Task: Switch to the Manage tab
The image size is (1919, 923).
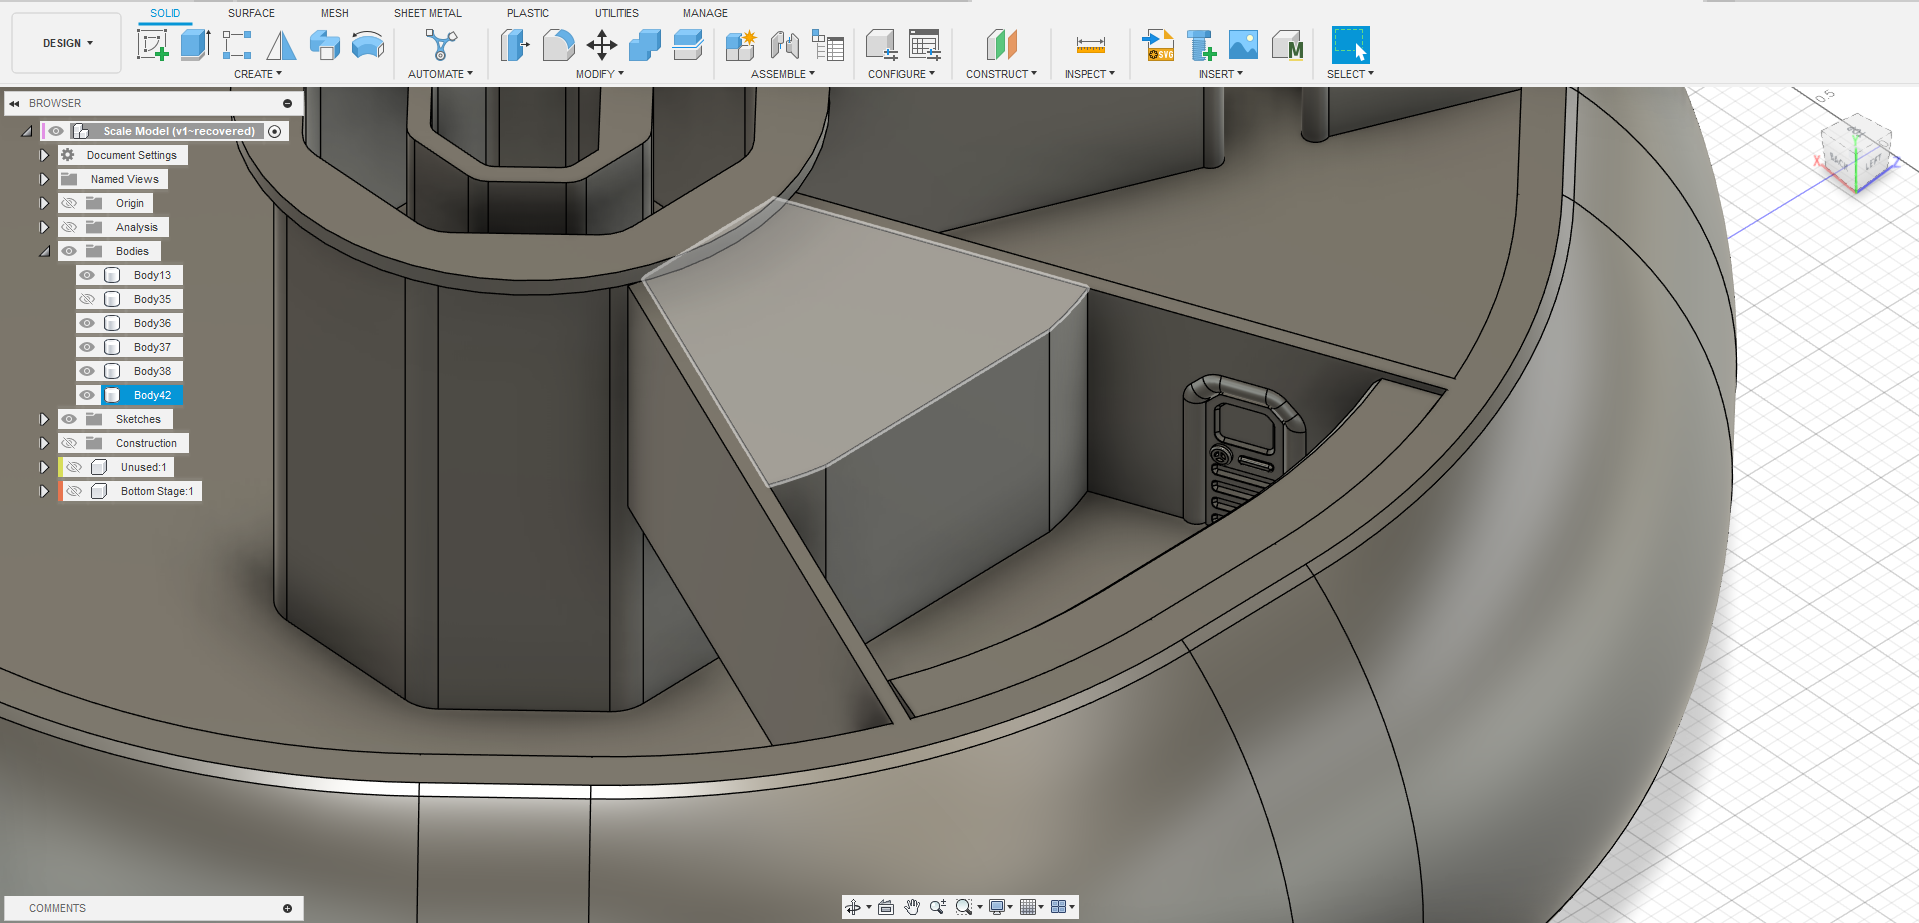Action: [705, 13]
